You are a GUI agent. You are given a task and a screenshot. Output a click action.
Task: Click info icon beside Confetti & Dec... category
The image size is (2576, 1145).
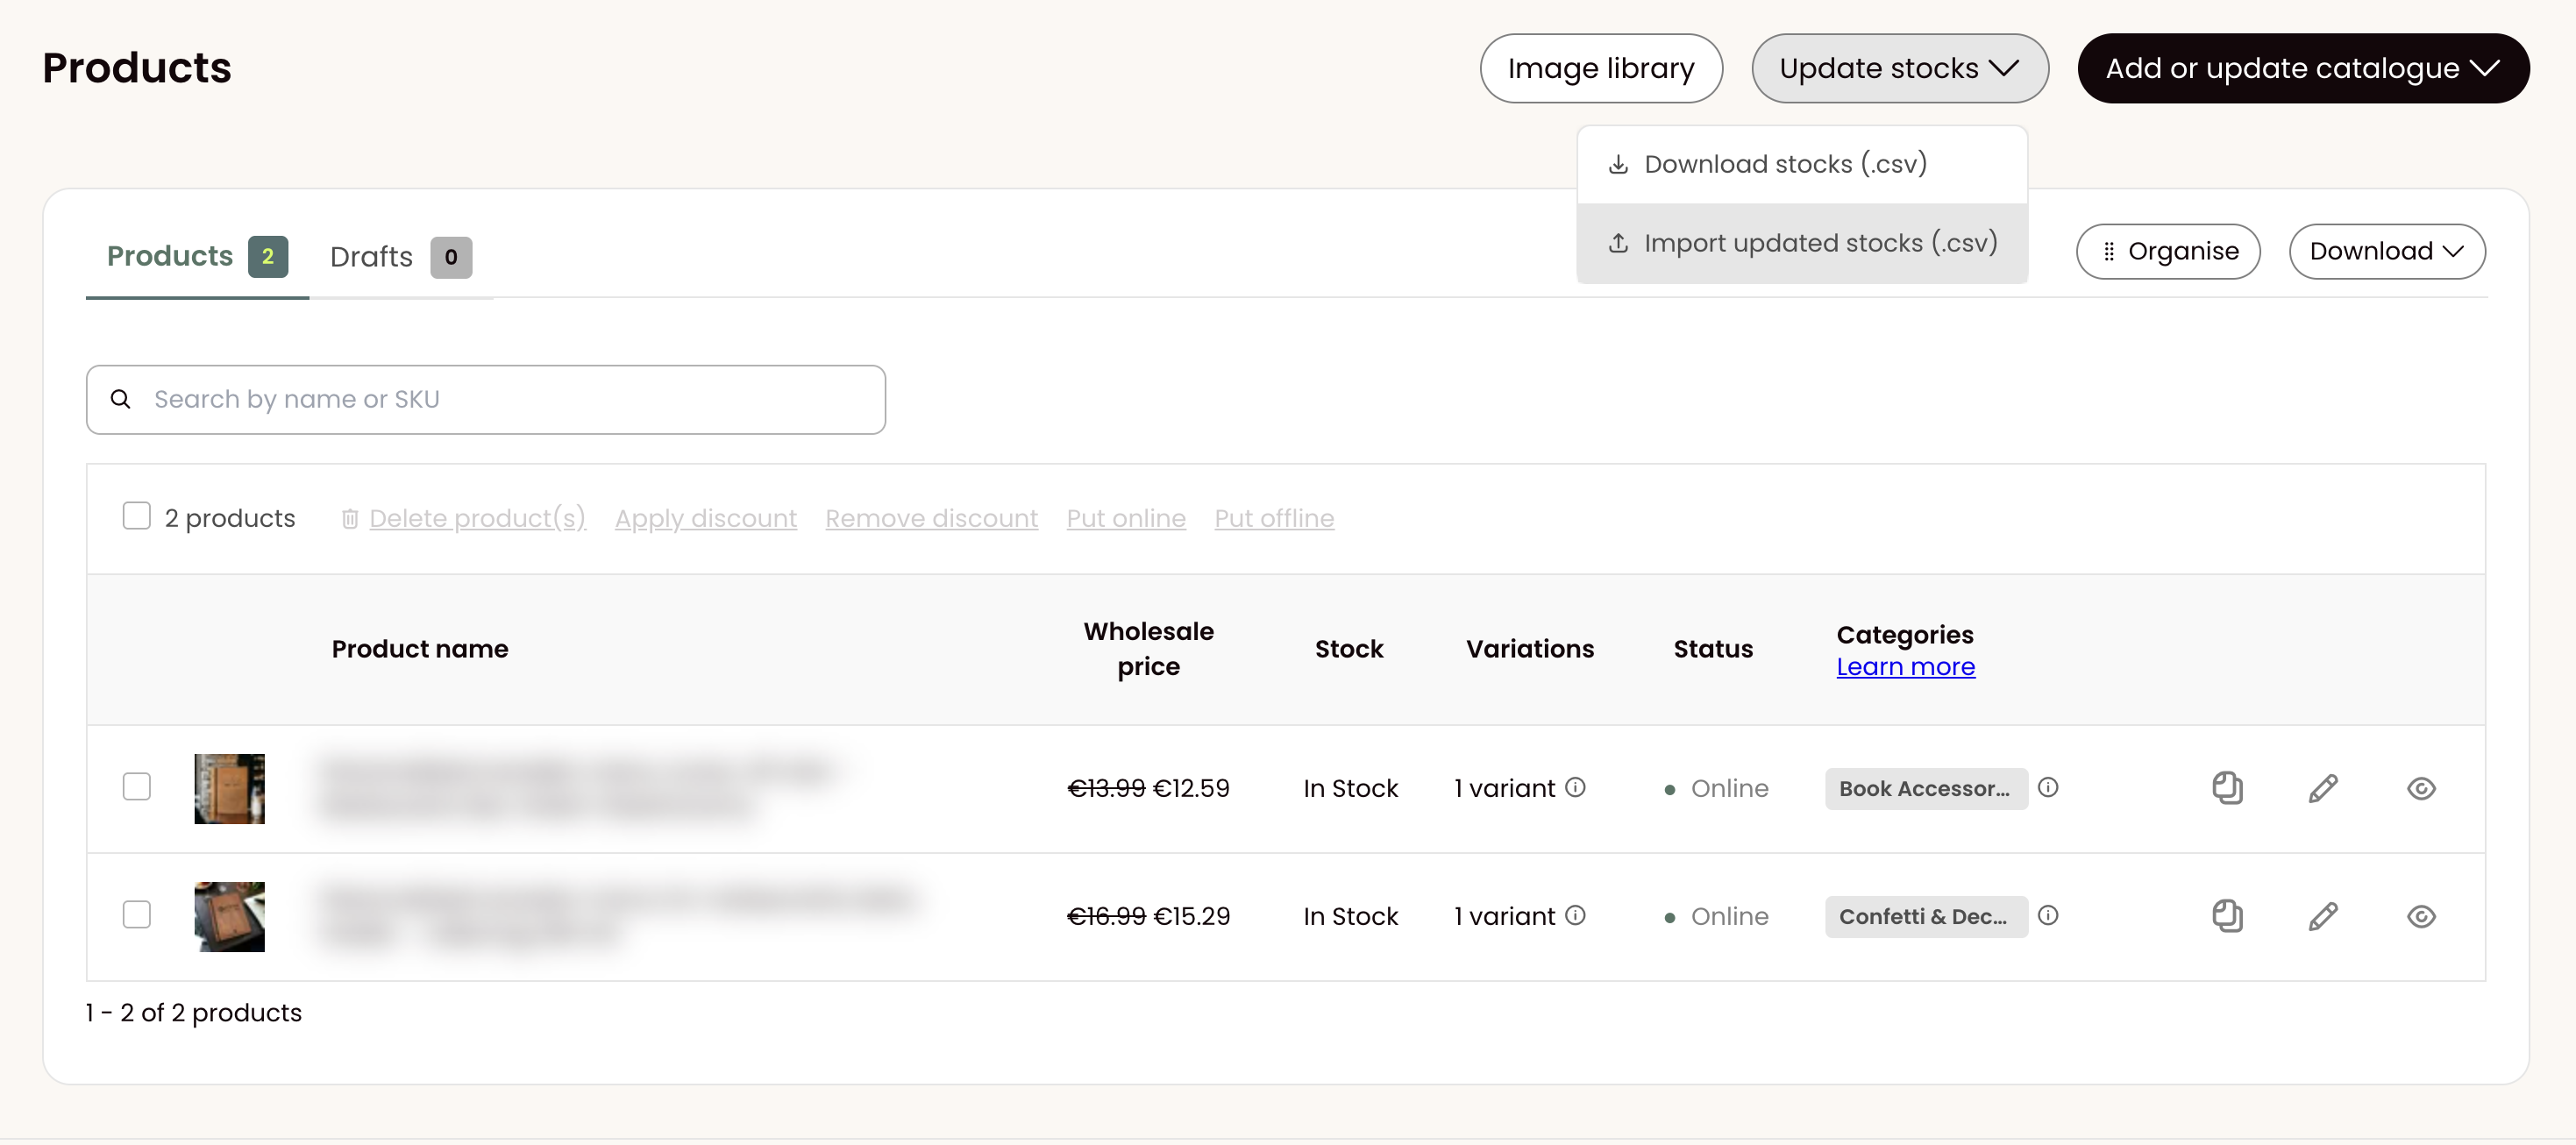coord(2048,915)
